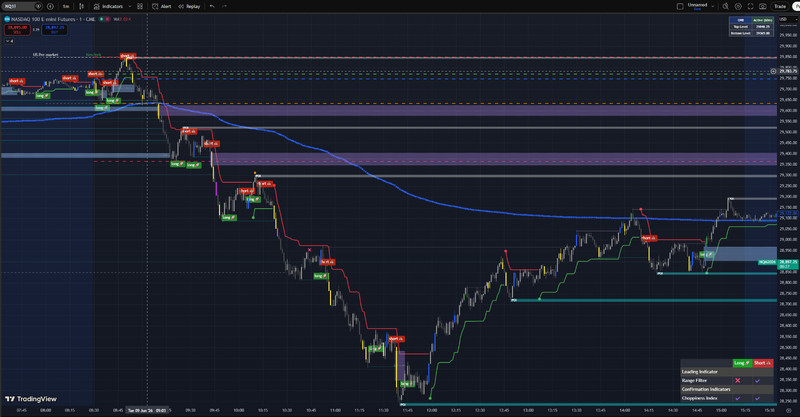Screen dimensions: 800x417
Task: Click the TradingView logo
Action: point(31,399)
